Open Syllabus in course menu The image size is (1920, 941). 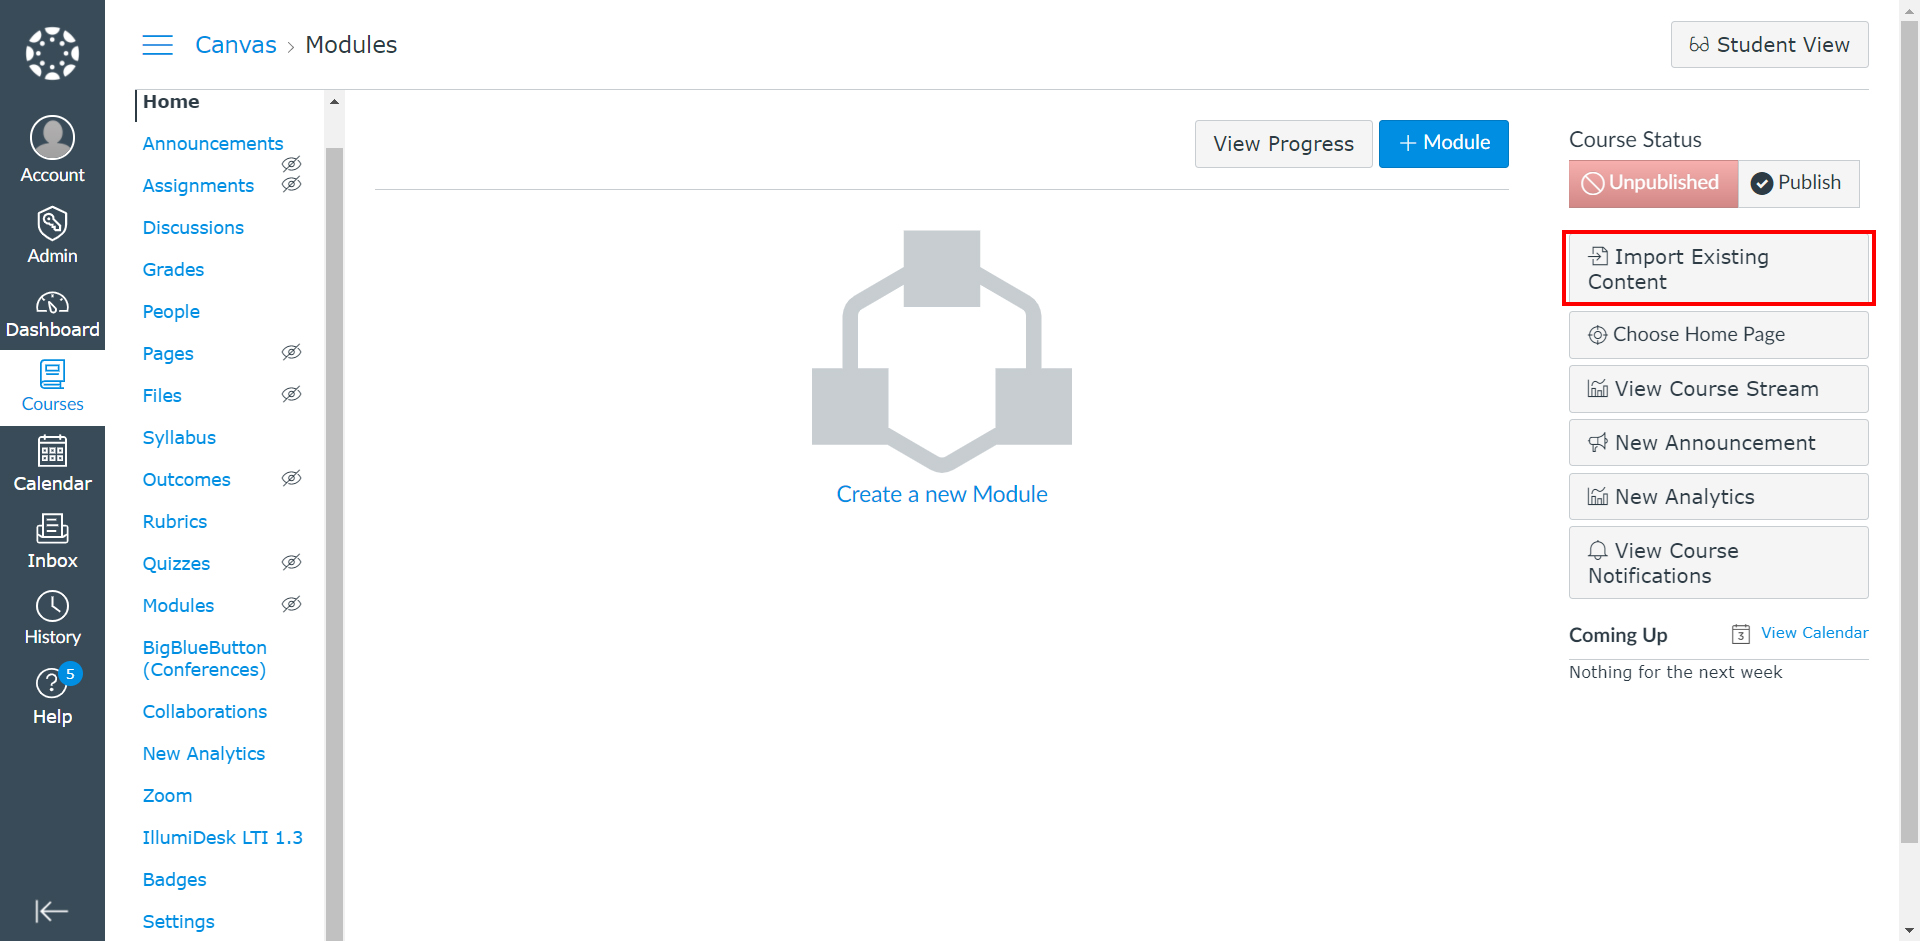pos(179,438)
